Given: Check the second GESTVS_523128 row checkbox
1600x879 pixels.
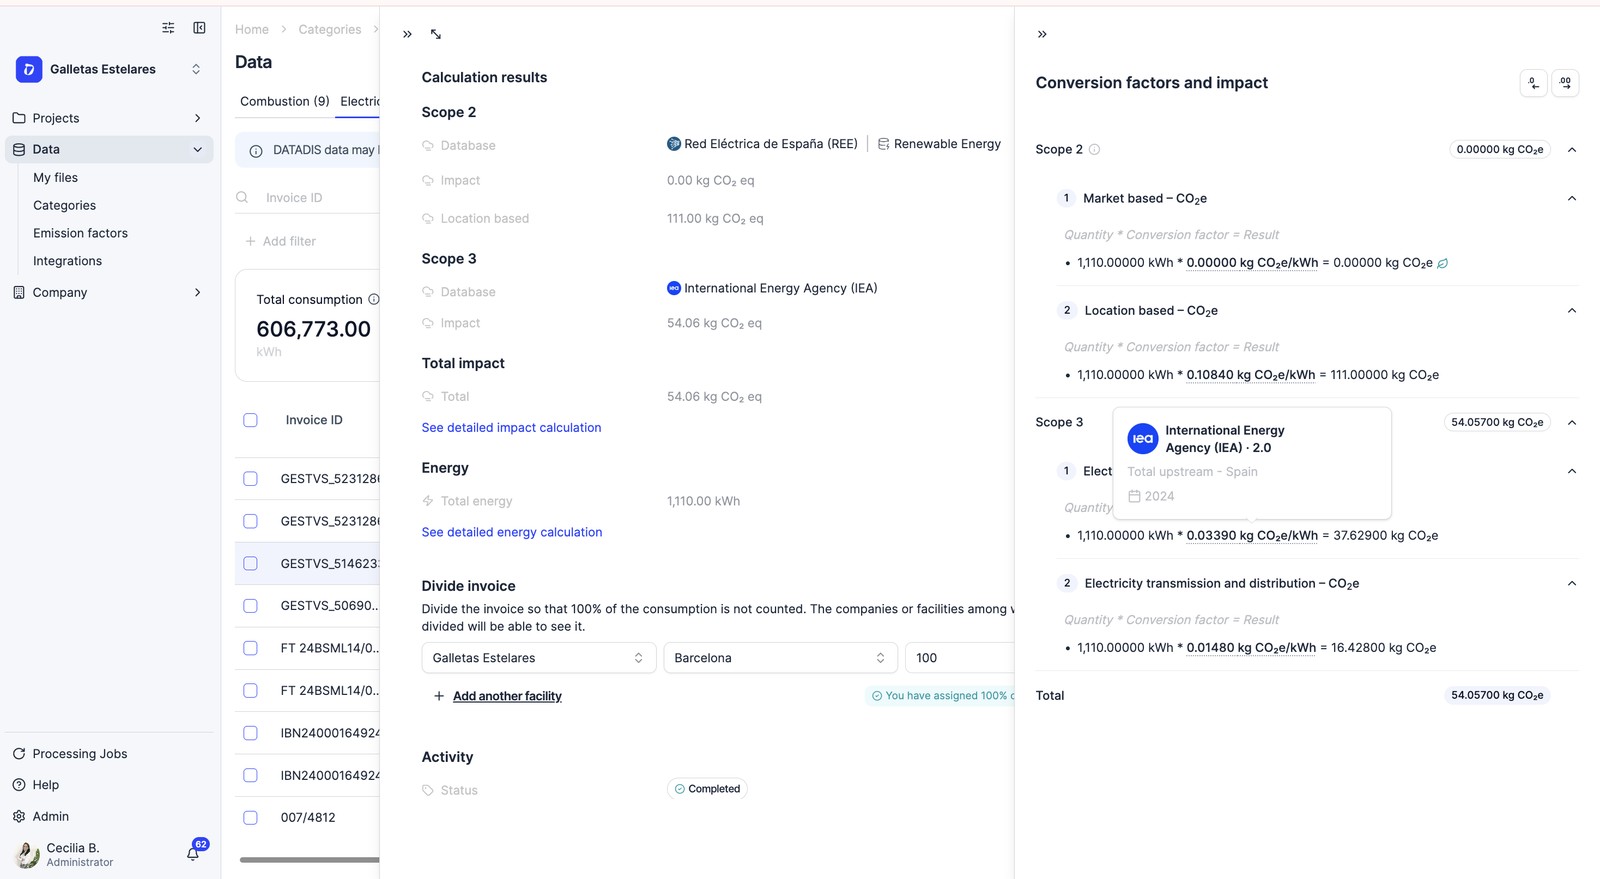Looking at the screenshot, I should coord(251,521).
